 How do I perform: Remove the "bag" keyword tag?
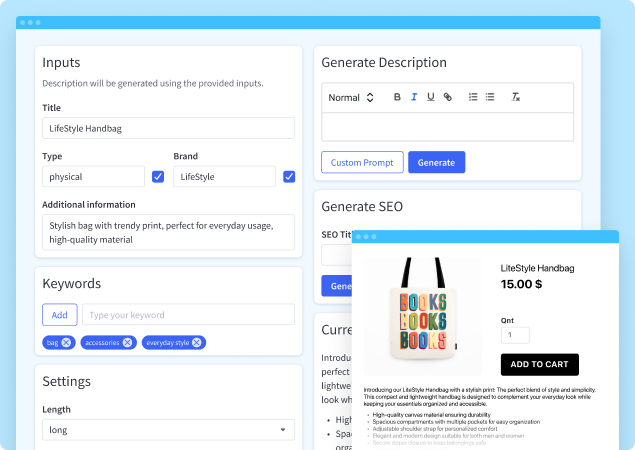tap(66, 342)
